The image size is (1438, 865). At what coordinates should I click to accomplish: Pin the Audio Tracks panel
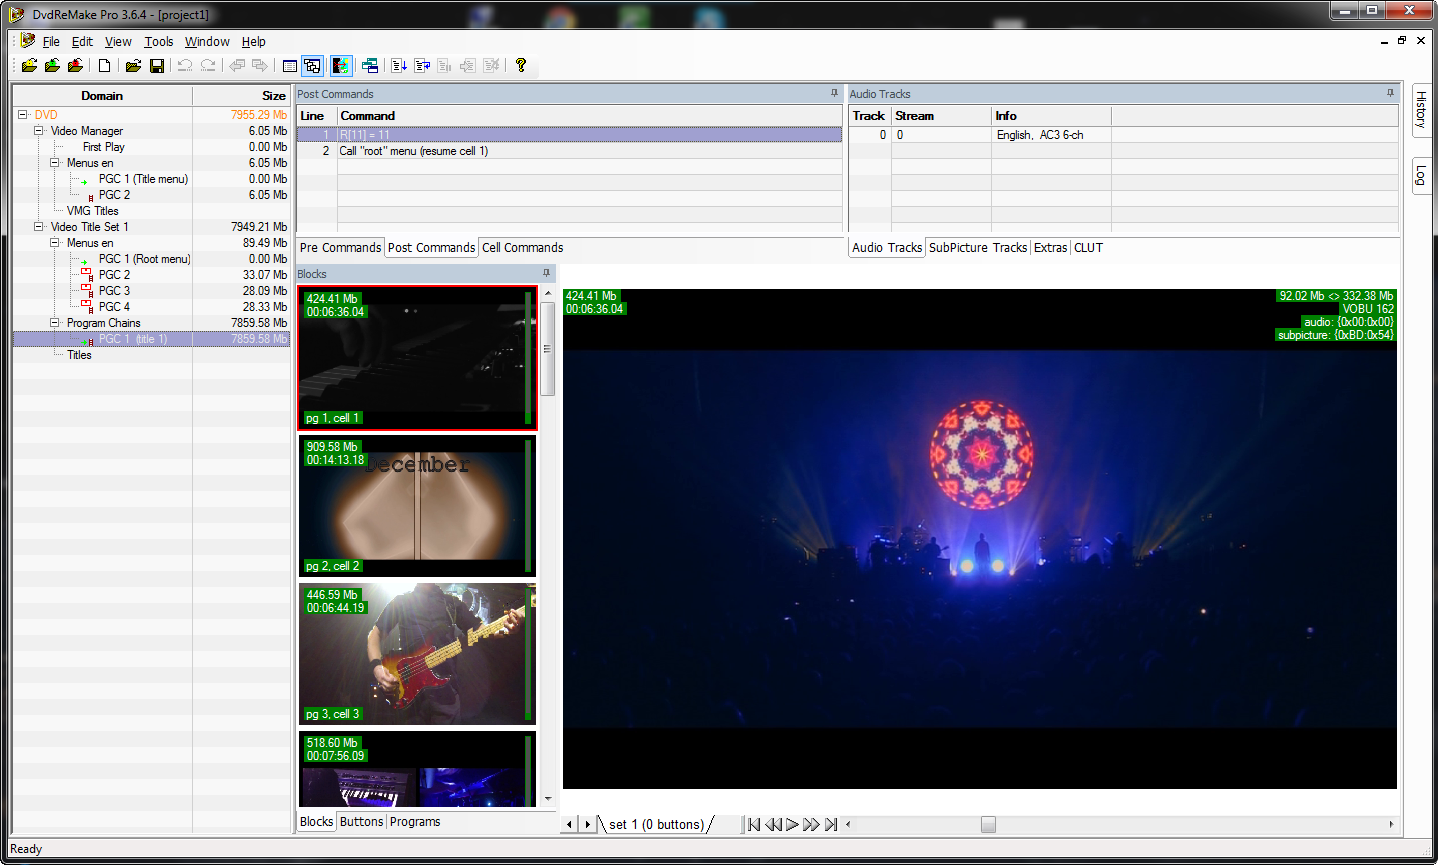pyautogui.click(x=1390, y=93)
